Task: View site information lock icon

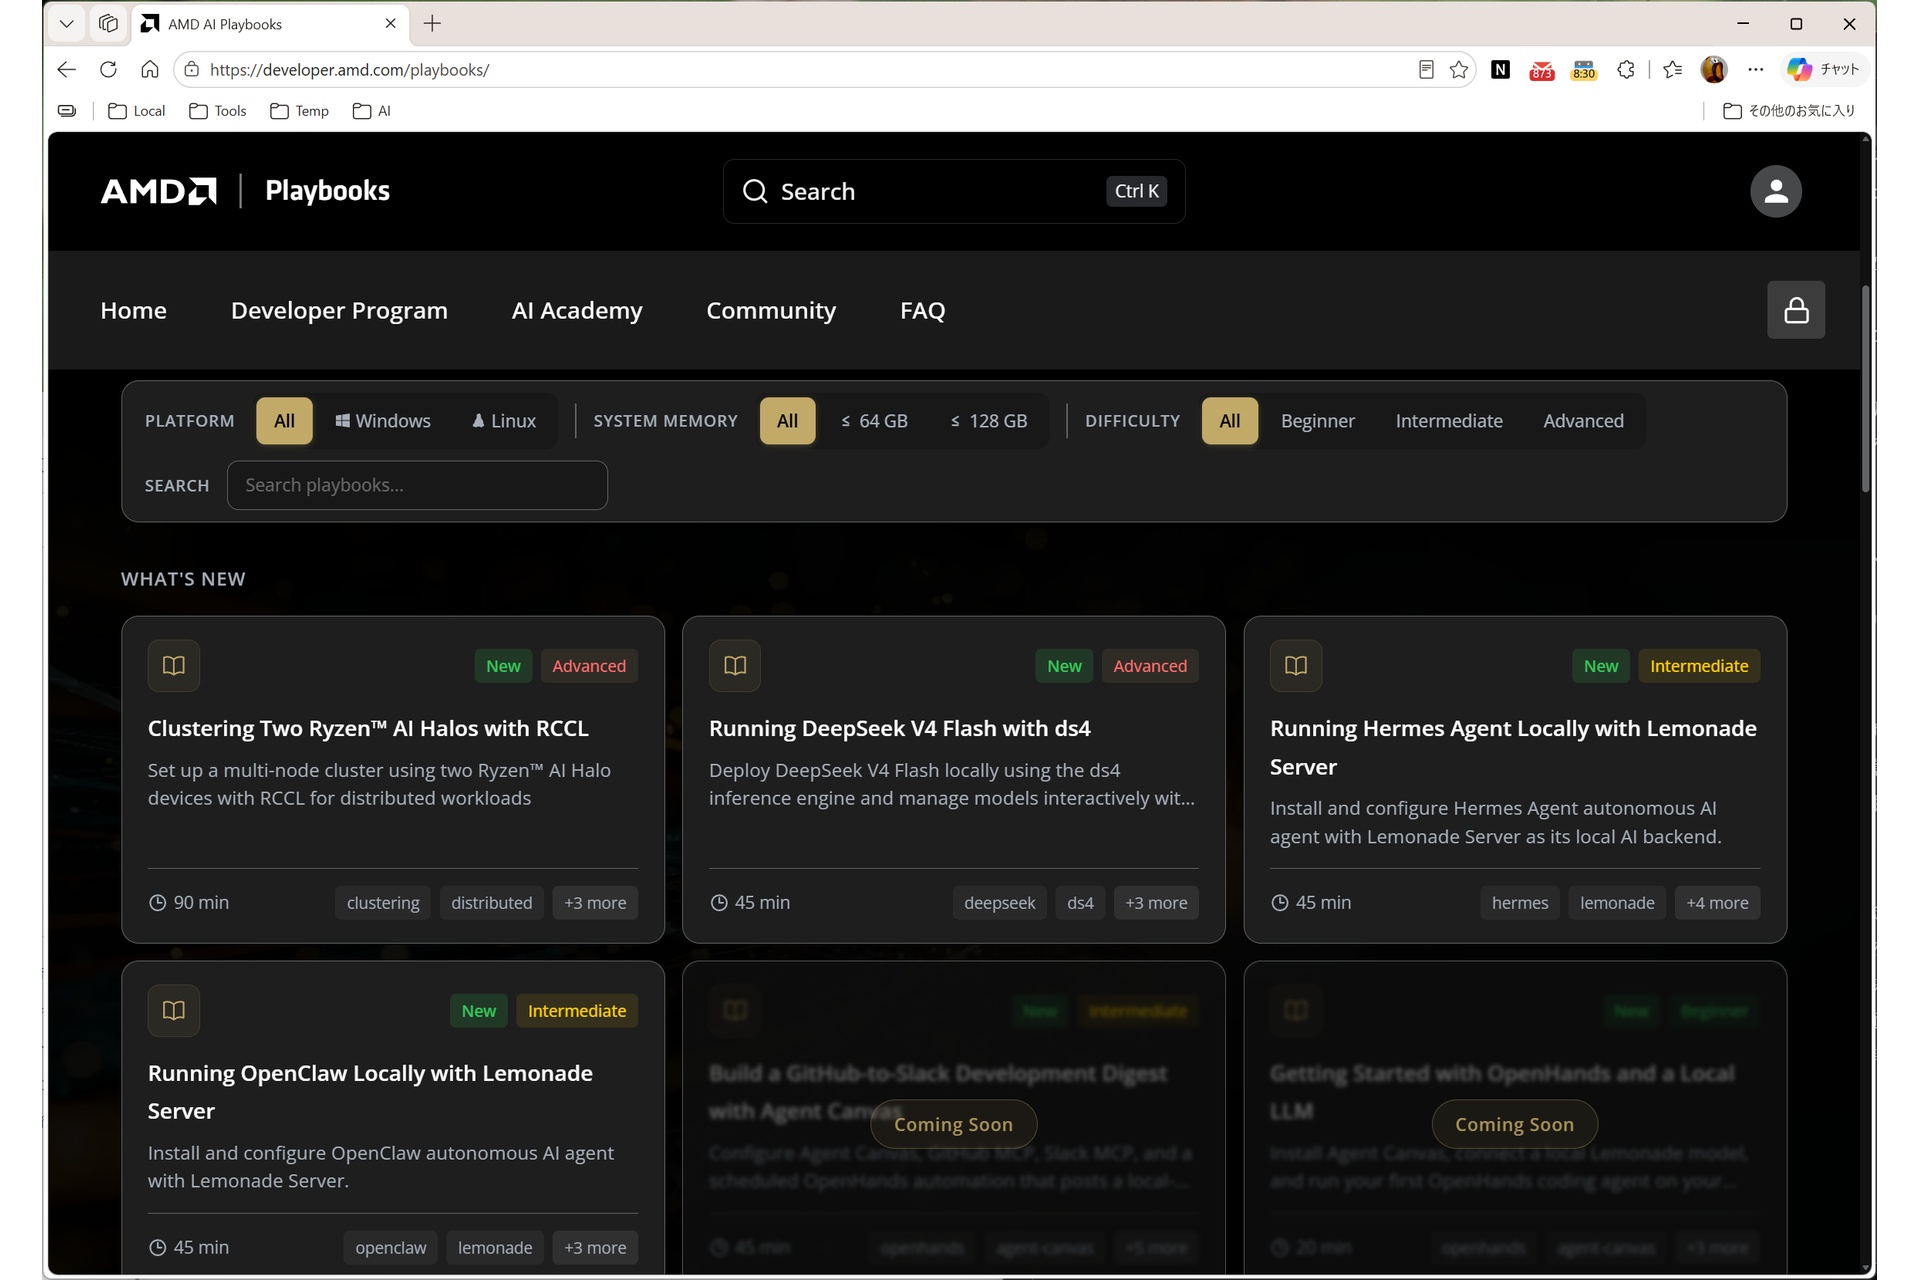Action: (191, 70)
